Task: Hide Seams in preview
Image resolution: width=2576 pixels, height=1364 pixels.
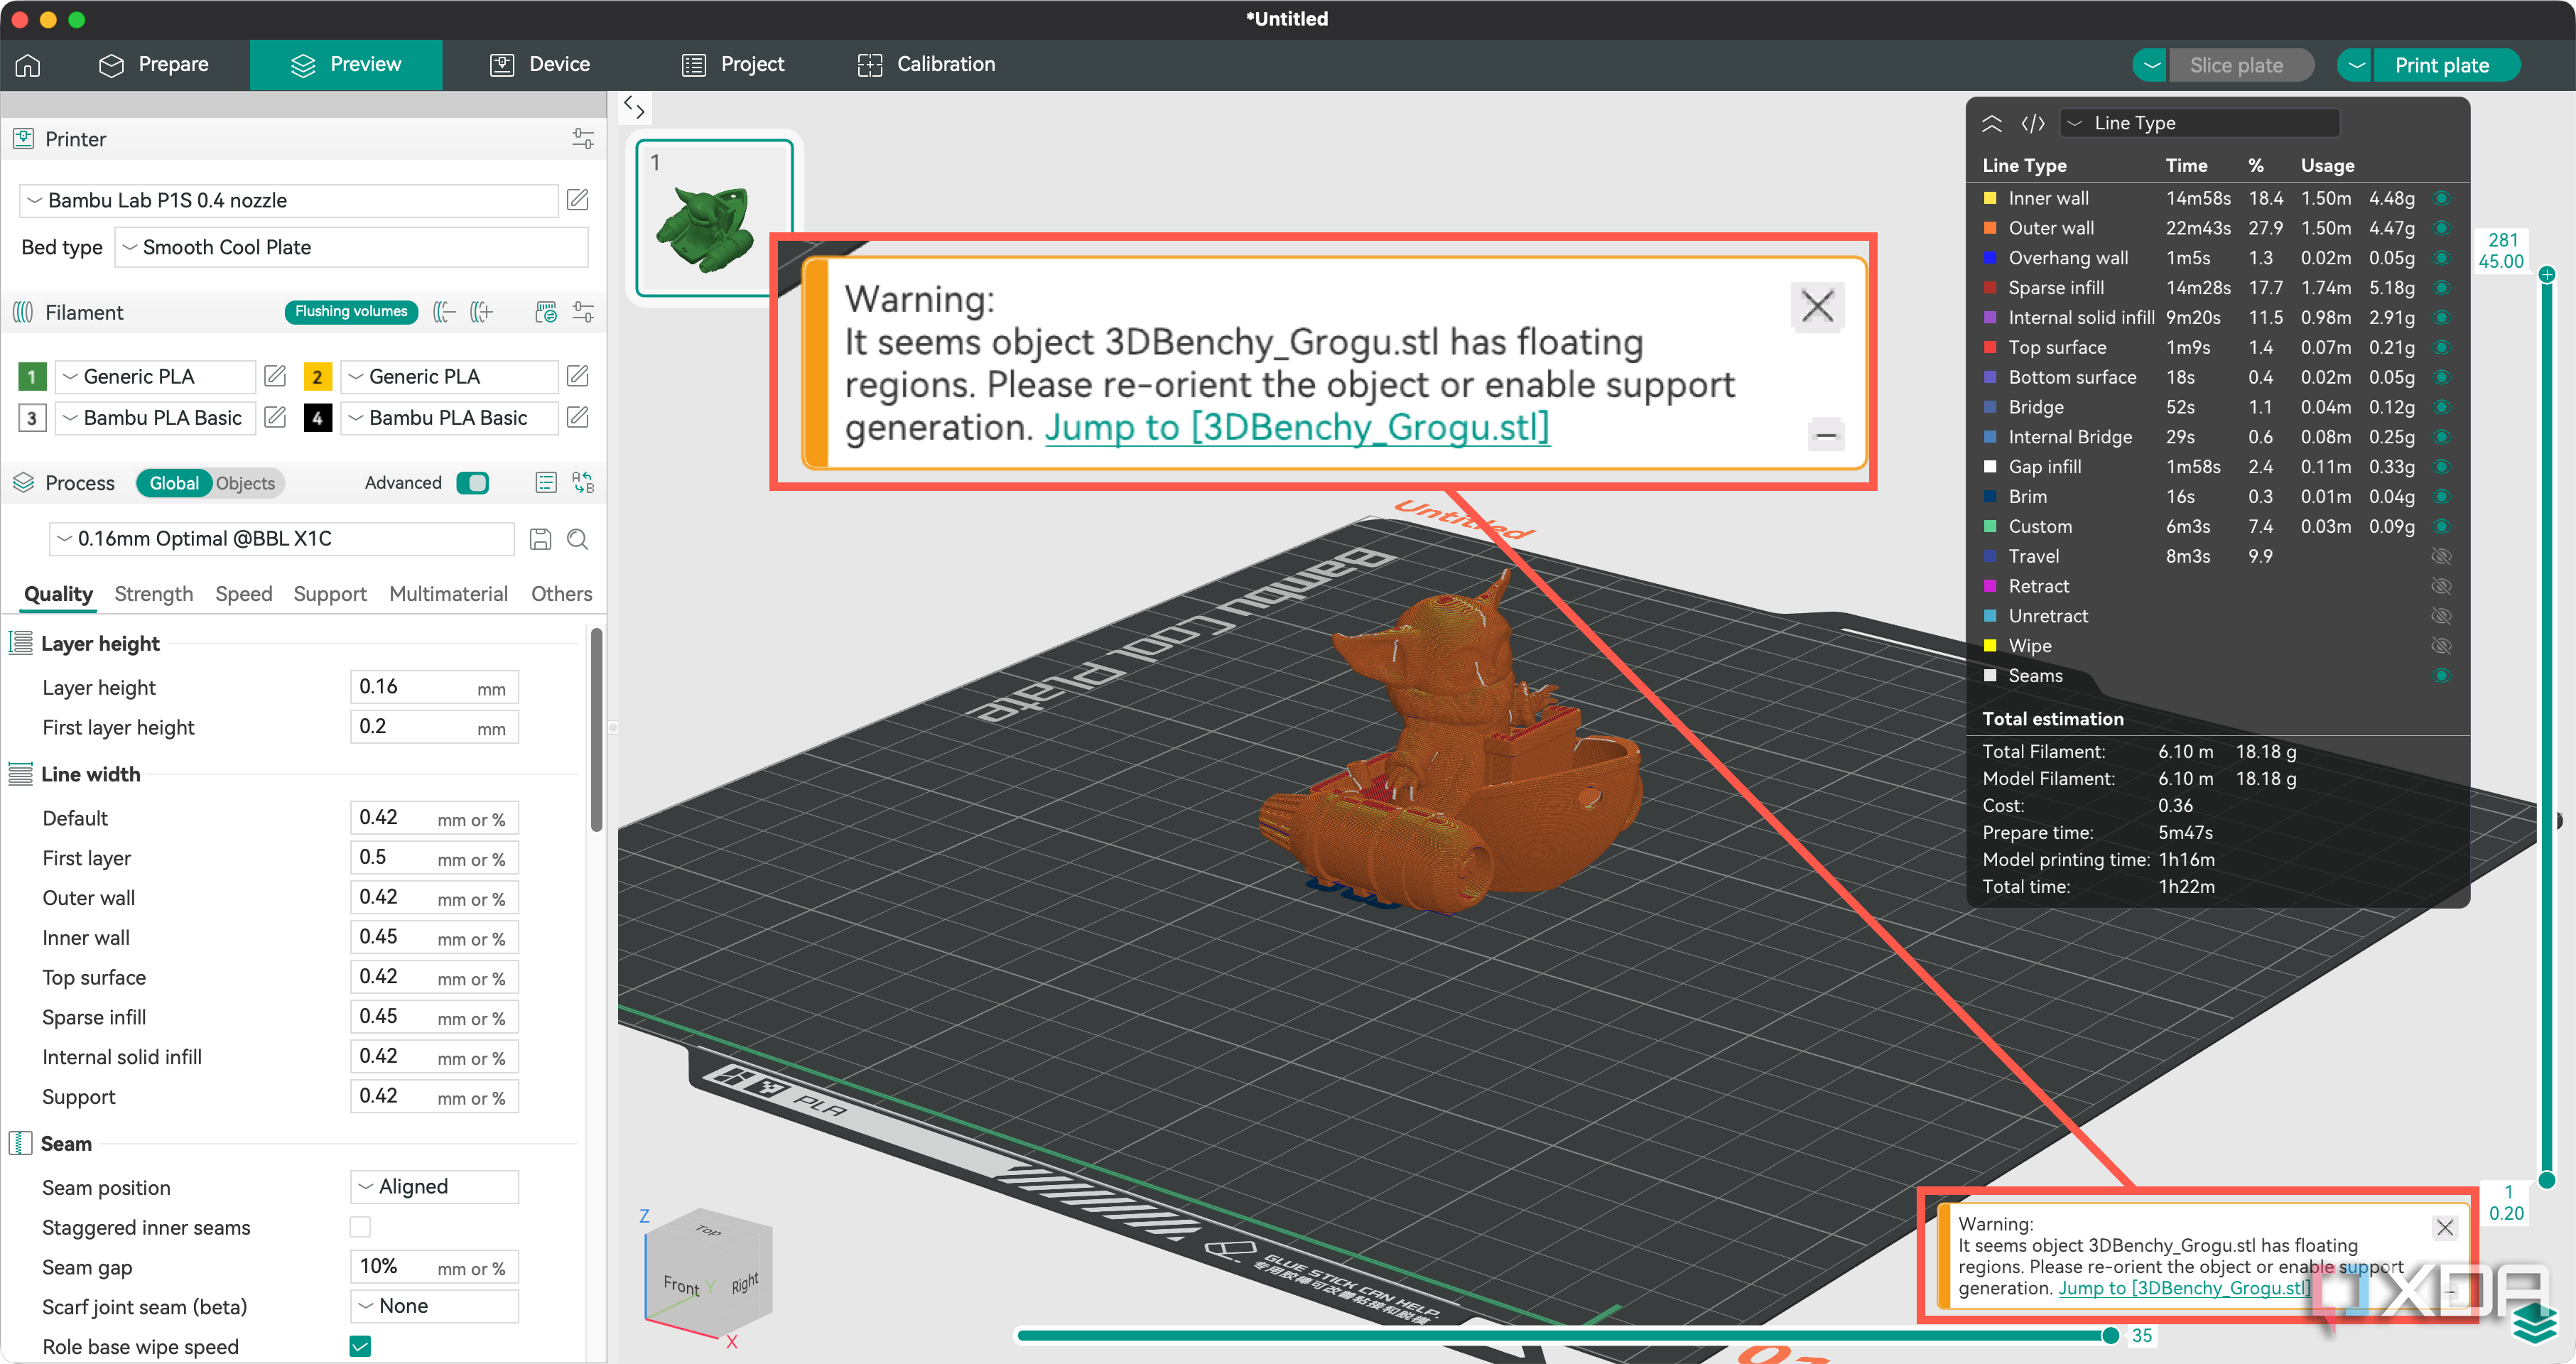Action: coord(2441,676)
